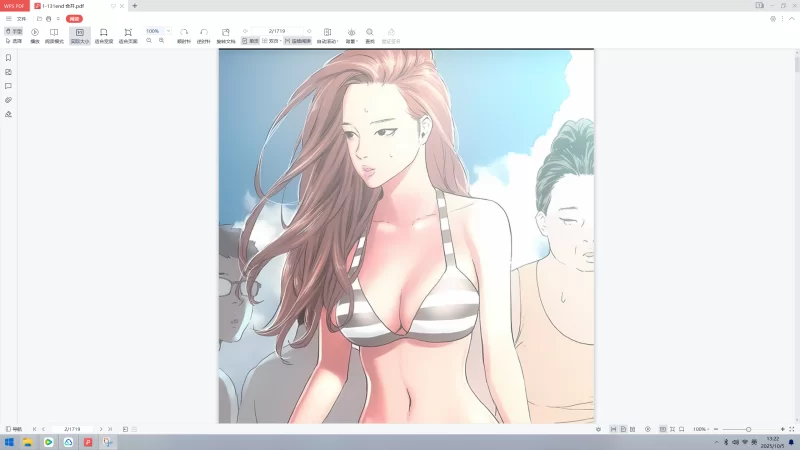Viewport: 800px width, 450px height.
Task: Open the bookmarks panel in left sidebar
Action: pos(8,58)
